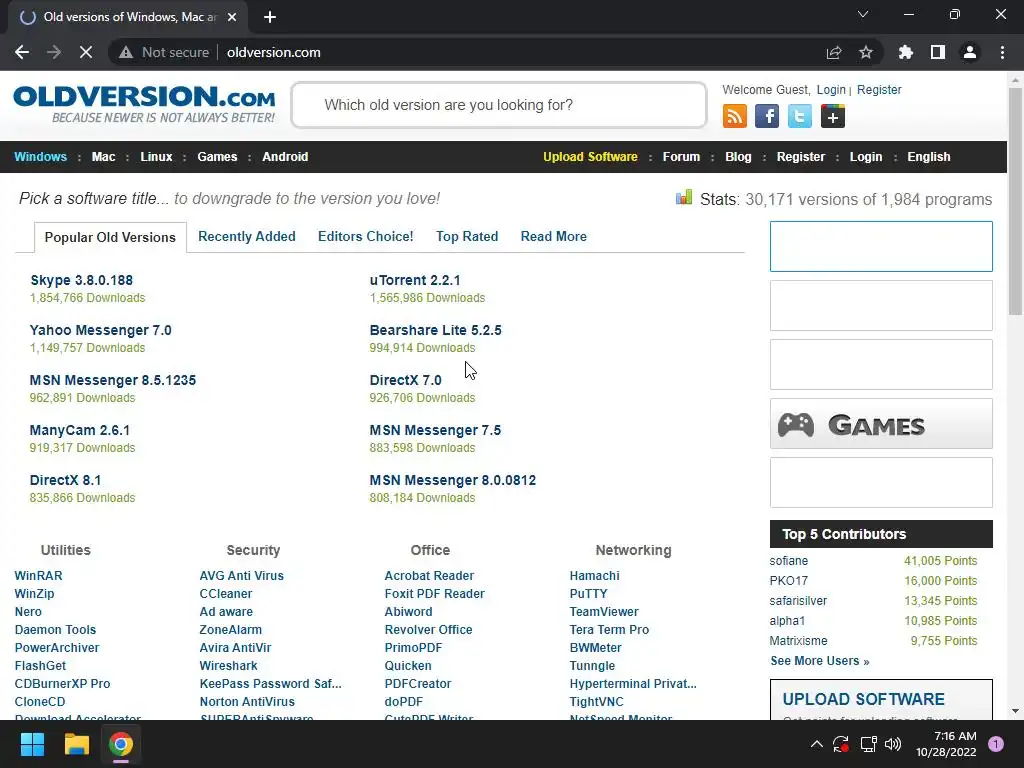Open Blog from navigation bar

[738, 157]
